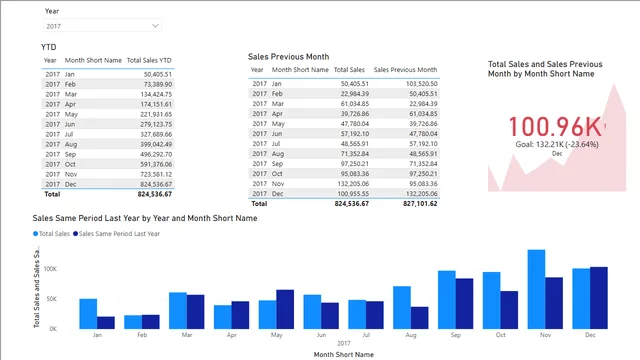Click chart title Sales Same Period Last Year
The height and width of the screenshot is (360, 640).
tap(145, 218)
